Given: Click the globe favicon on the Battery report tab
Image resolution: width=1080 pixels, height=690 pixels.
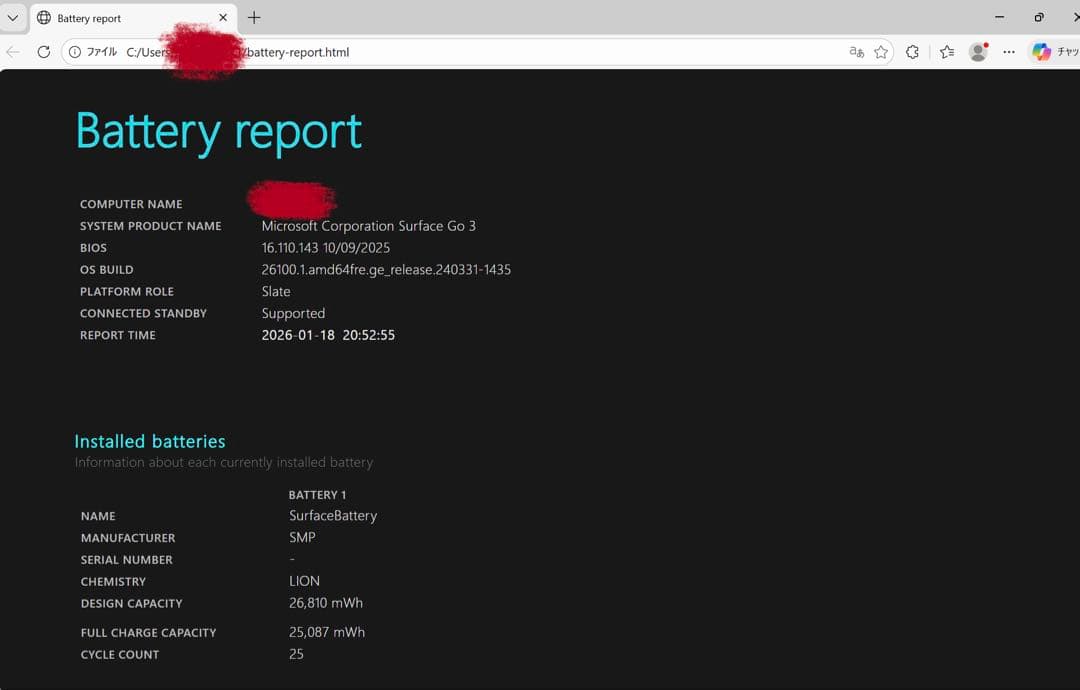Looking at the screenshot, I should (x=42, y=17).
